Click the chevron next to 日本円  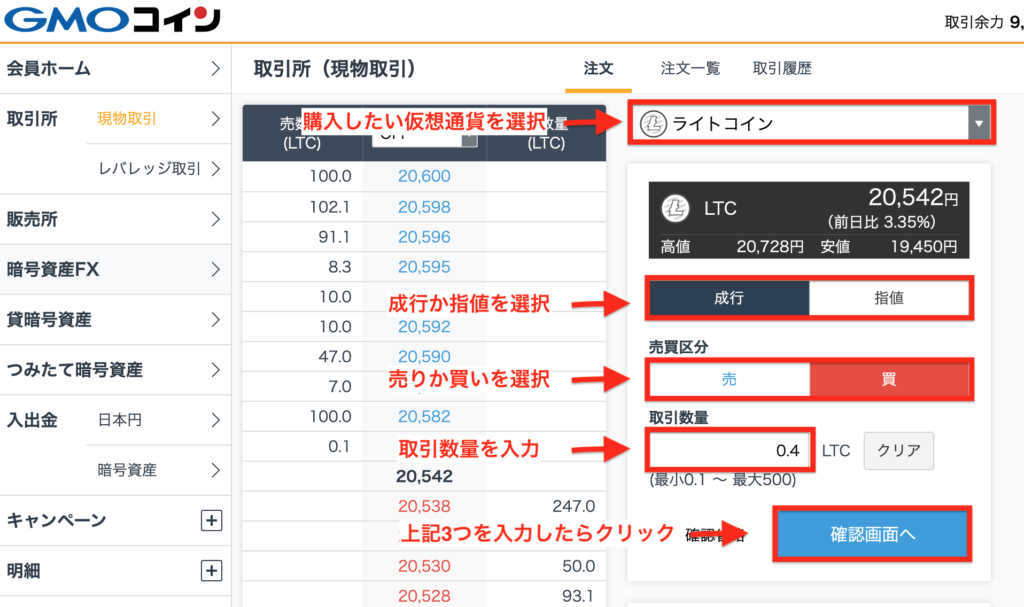[x=216, y=420]
